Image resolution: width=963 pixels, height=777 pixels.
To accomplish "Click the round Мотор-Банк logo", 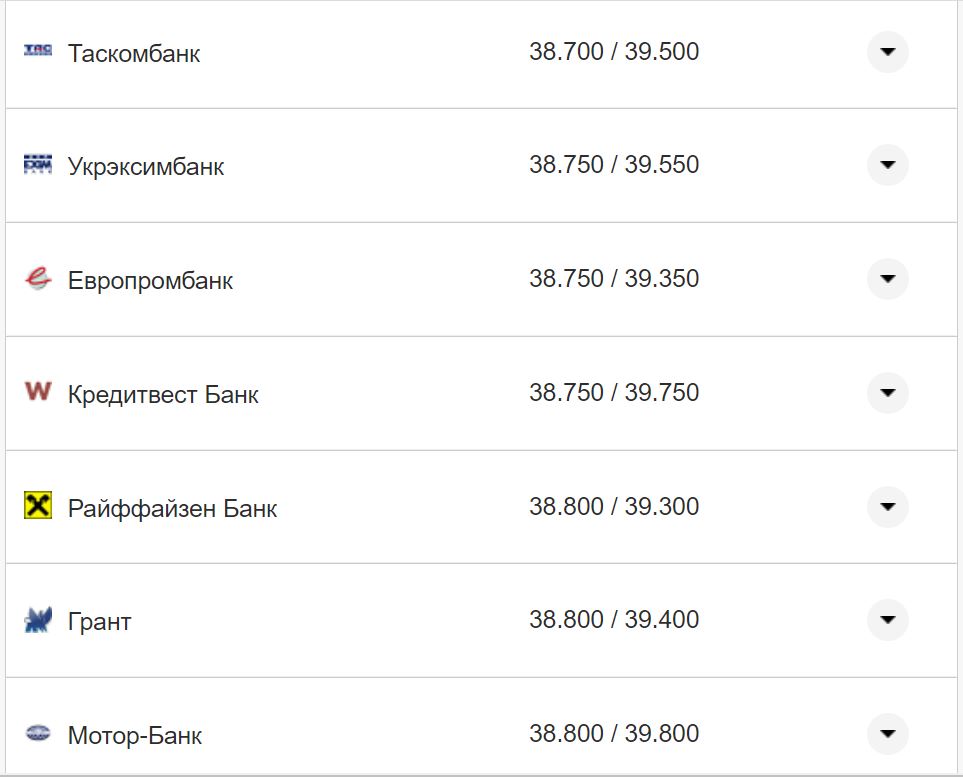I will pyautogui.click(x=37, y=733).
